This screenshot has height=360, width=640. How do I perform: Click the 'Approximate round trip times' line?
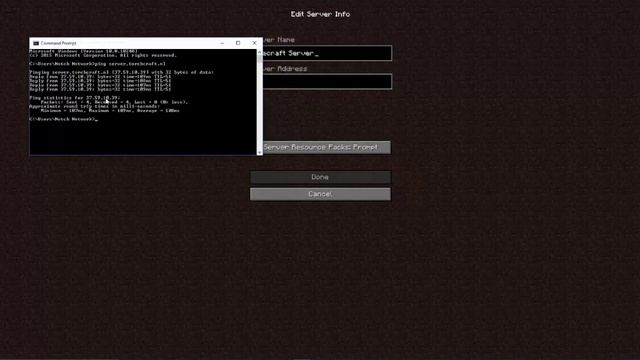(x=94, y=106)
